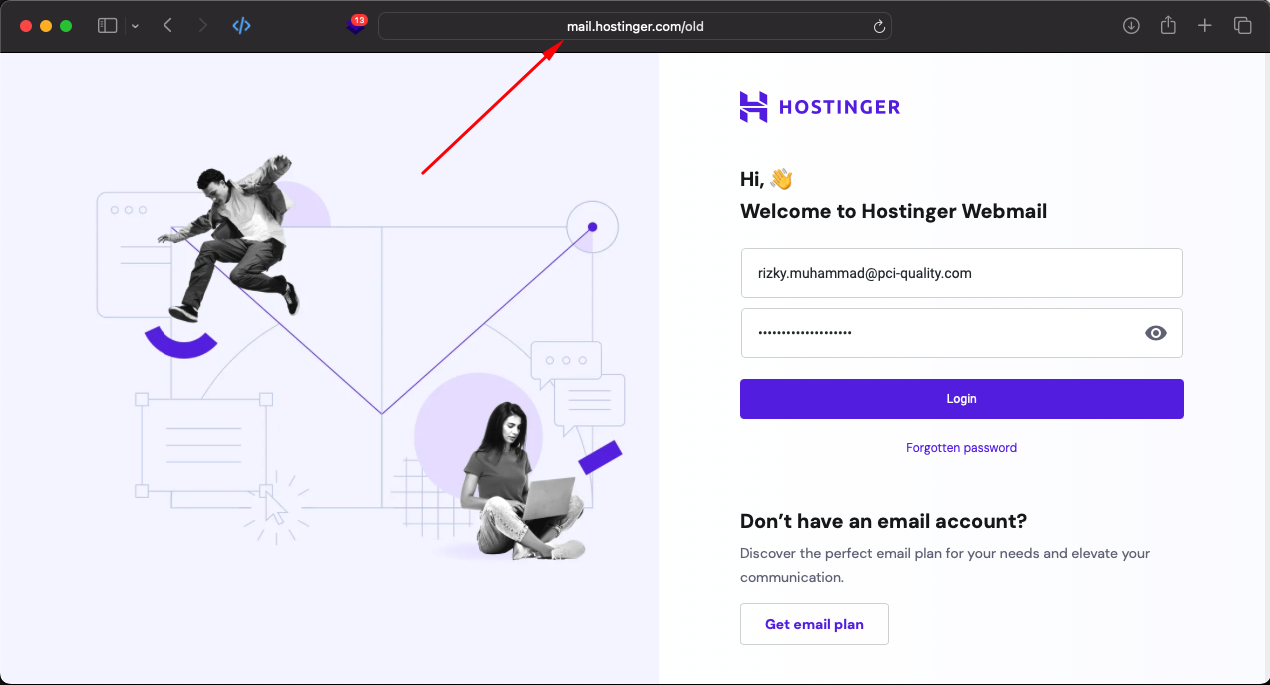Toggle password visibility with the eye icon

coord(1156,333)
